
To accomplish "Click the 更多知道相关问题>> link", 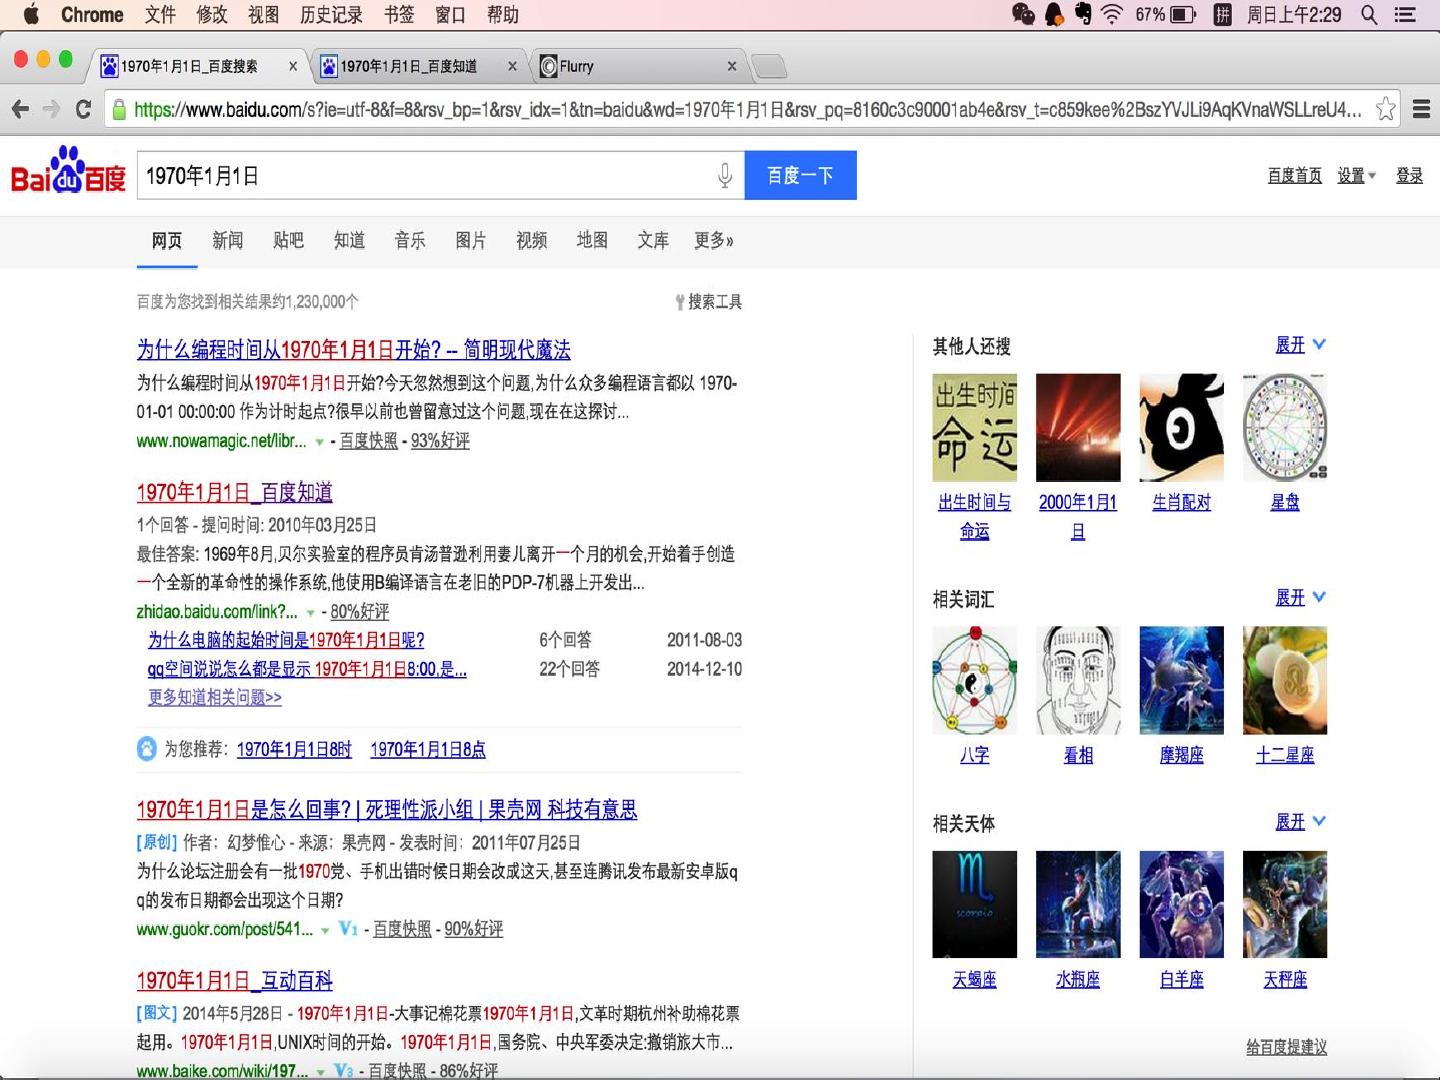I will click(215, 698).
